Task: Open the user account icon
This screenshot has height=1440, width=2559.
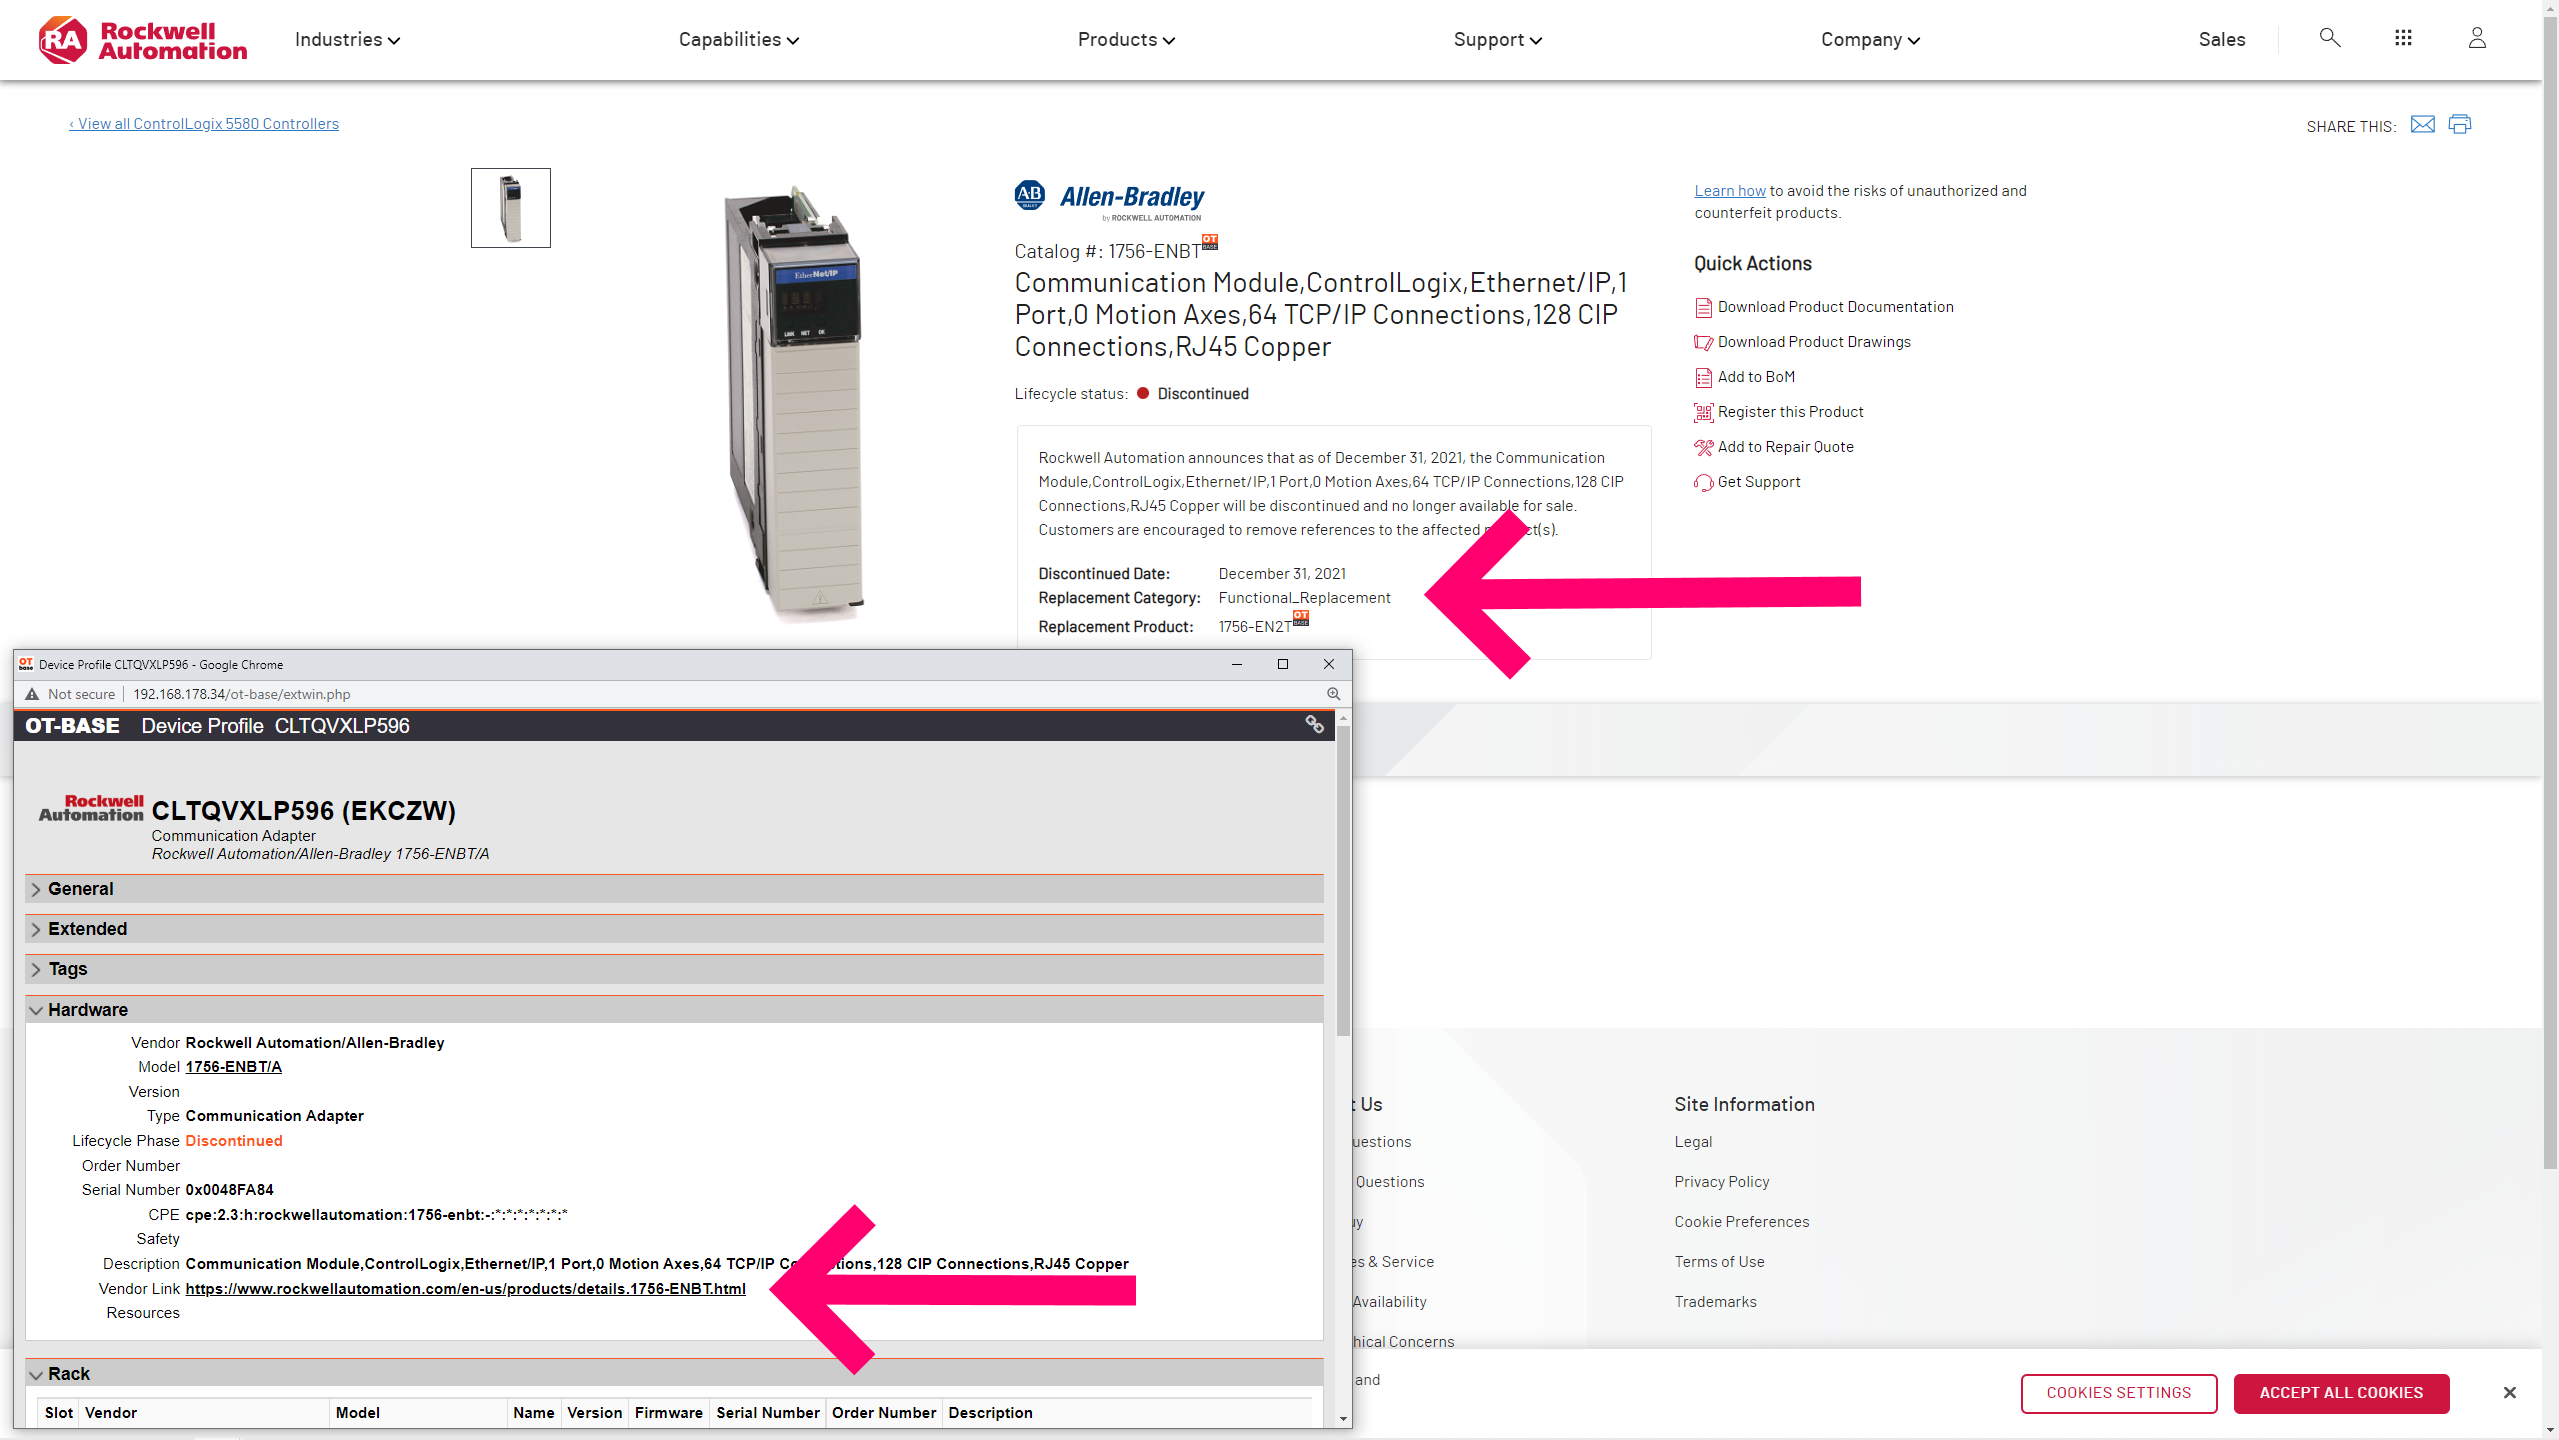Action: [x=2477, y=38]
